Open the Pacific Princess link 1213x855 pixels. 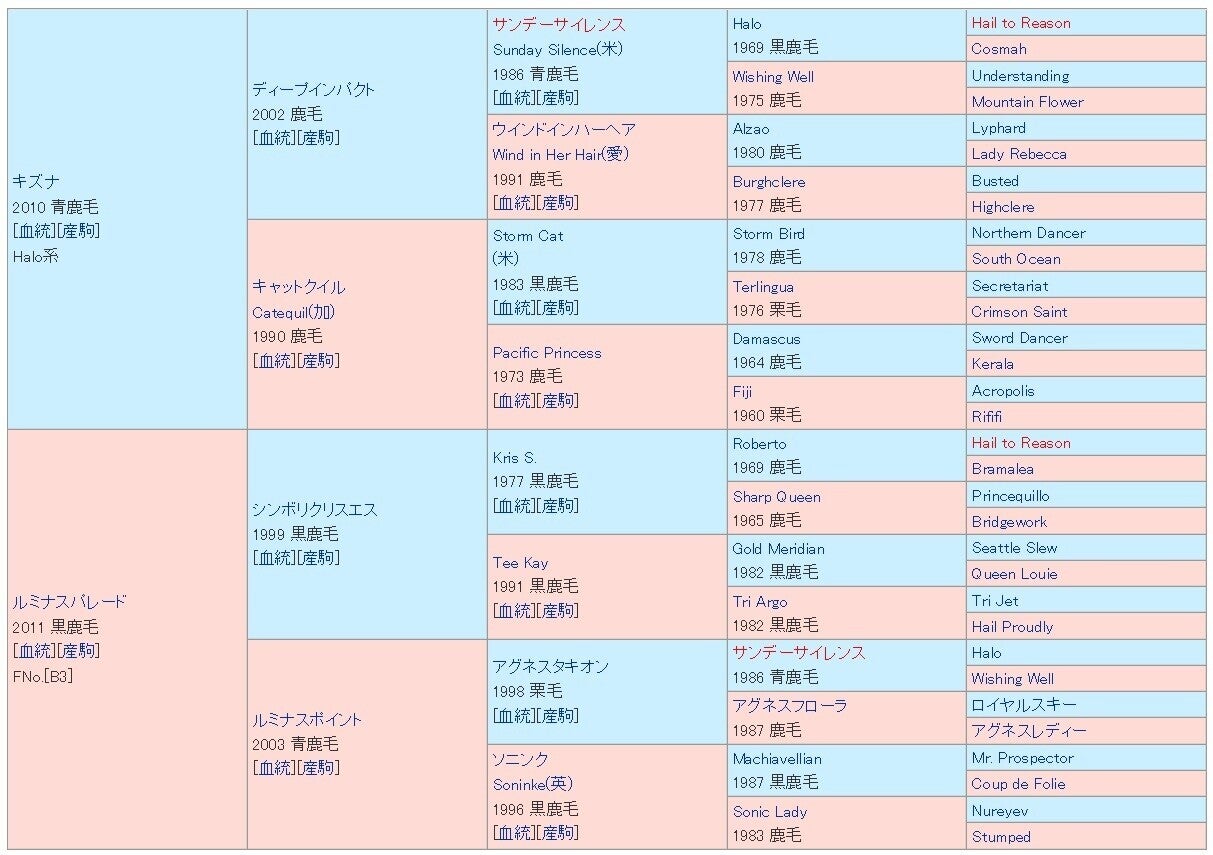(546, 353)
